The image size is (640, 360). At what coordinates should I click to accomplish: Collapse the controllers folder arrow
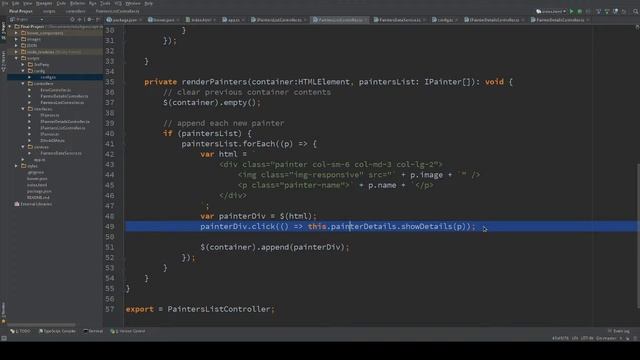click(x=23, y=83)
